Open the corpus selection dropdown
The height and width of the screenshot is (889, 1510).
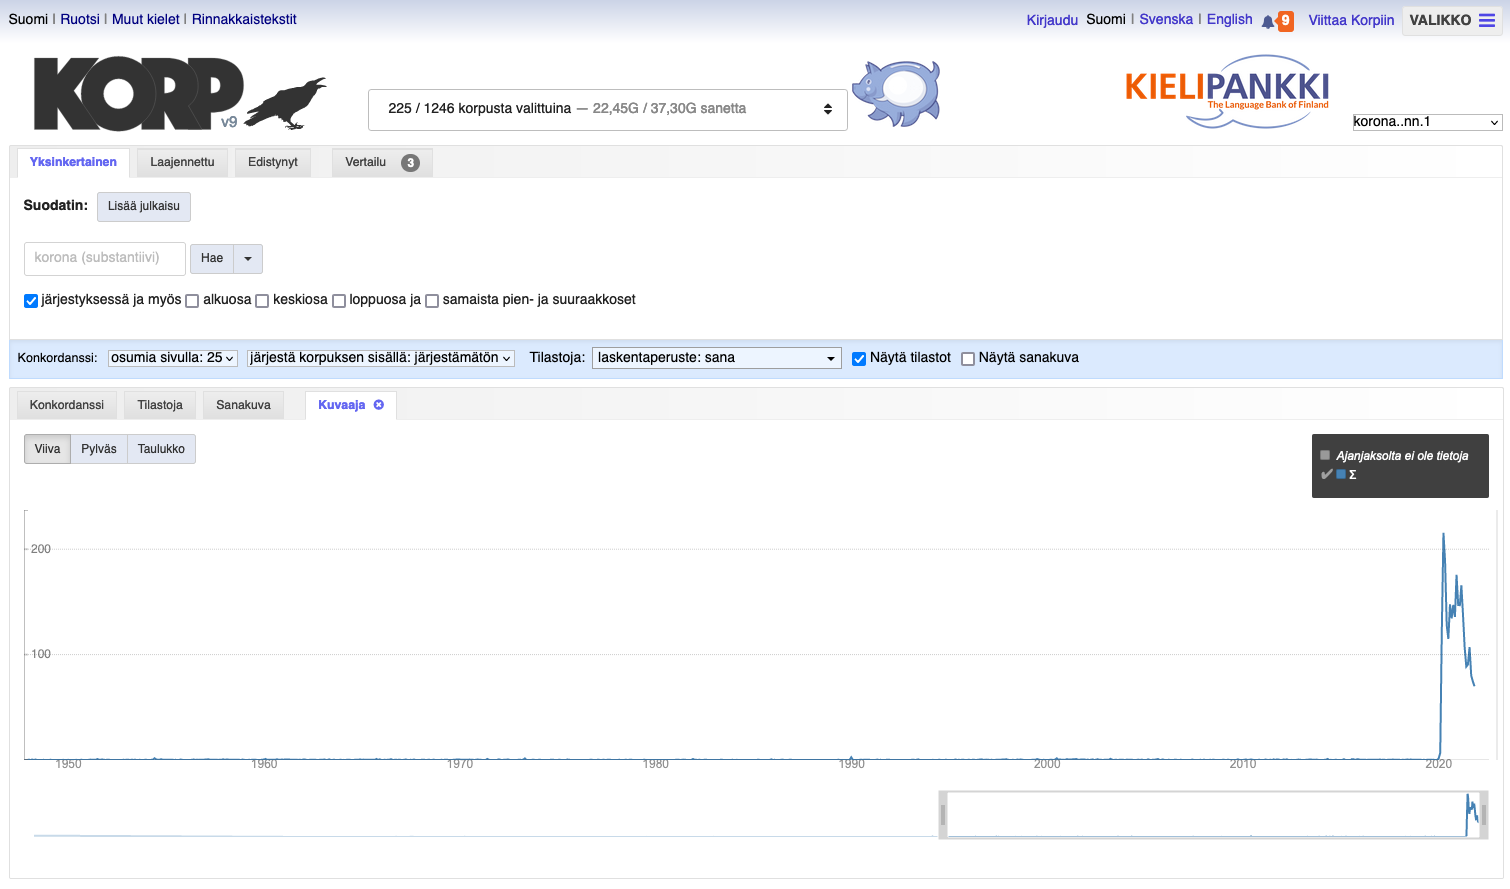pyautogui.click(x=607, y=109)
